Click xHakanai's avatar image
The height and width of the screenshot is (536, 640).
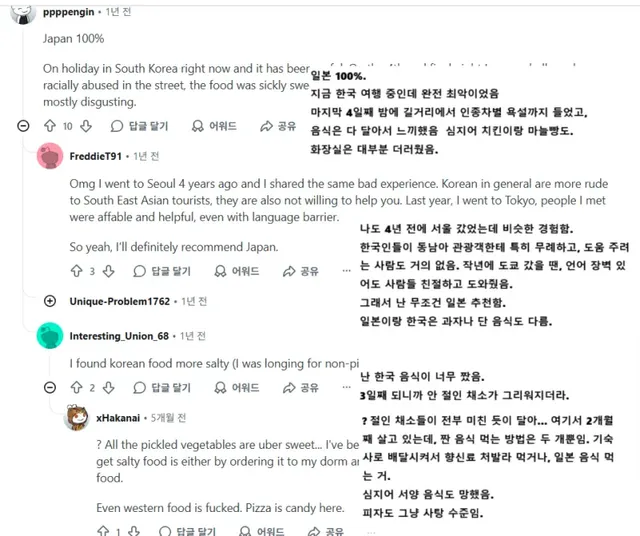tap(76, 418)
